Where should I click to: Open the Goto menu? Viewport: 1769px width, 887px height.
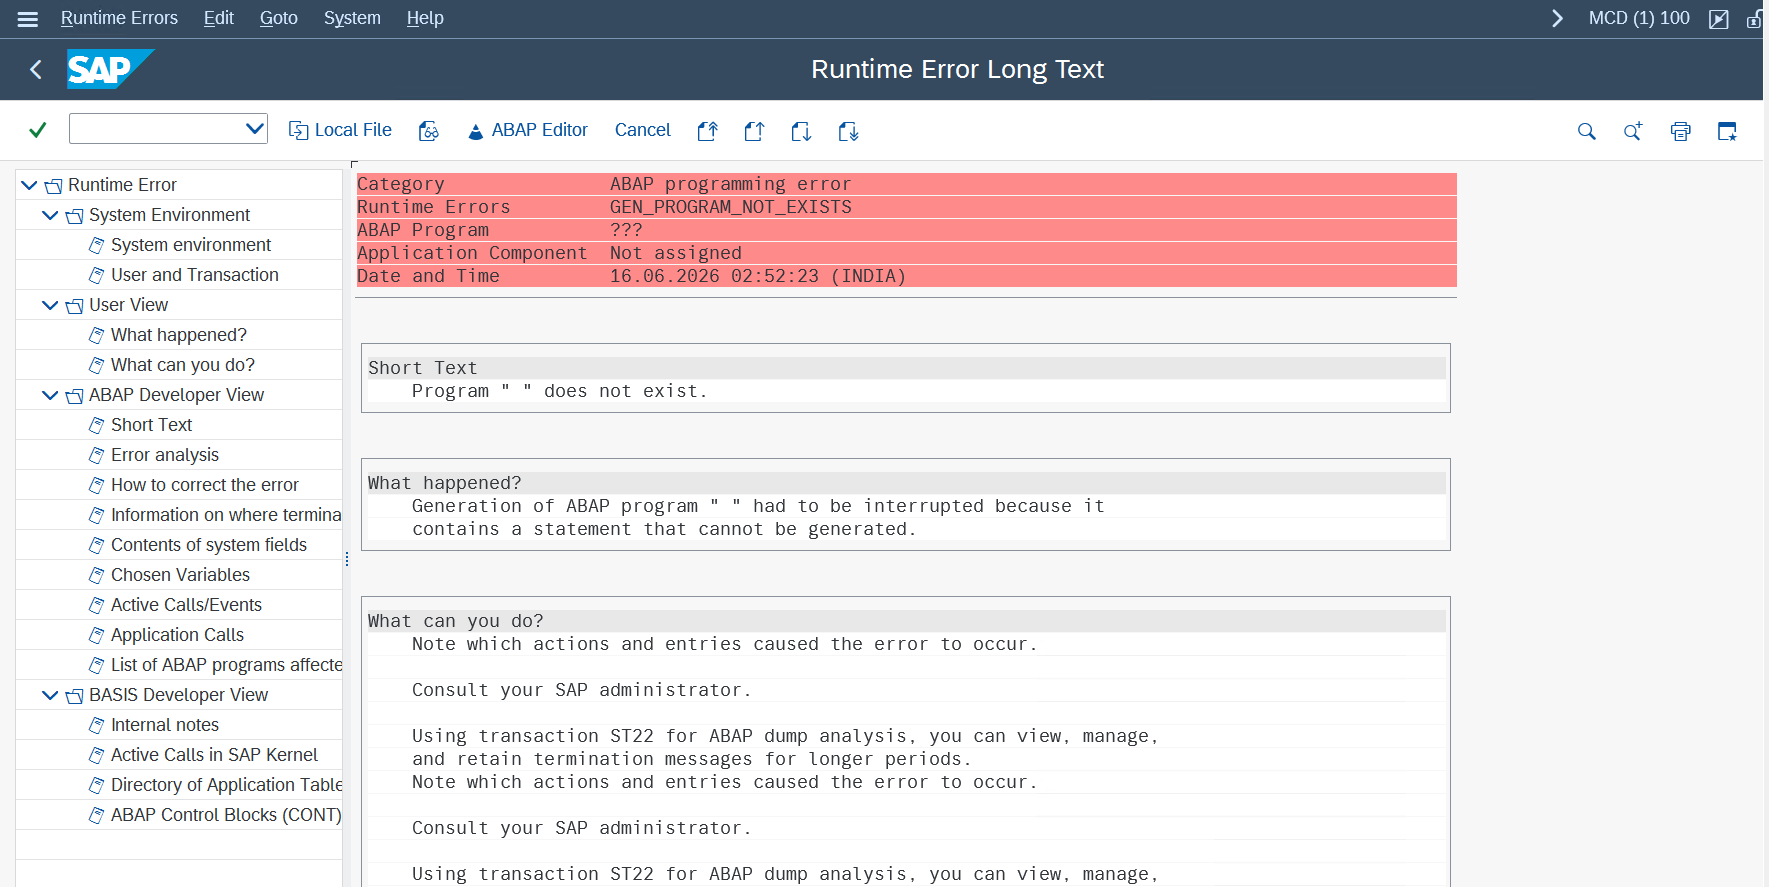click(x=279, y=18)
